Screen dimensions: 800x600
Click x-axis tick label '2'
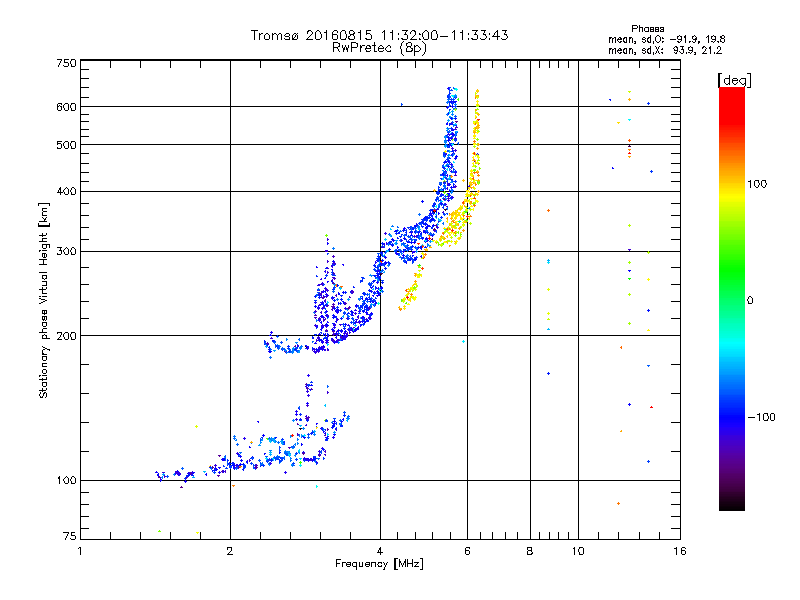[230, 551]
